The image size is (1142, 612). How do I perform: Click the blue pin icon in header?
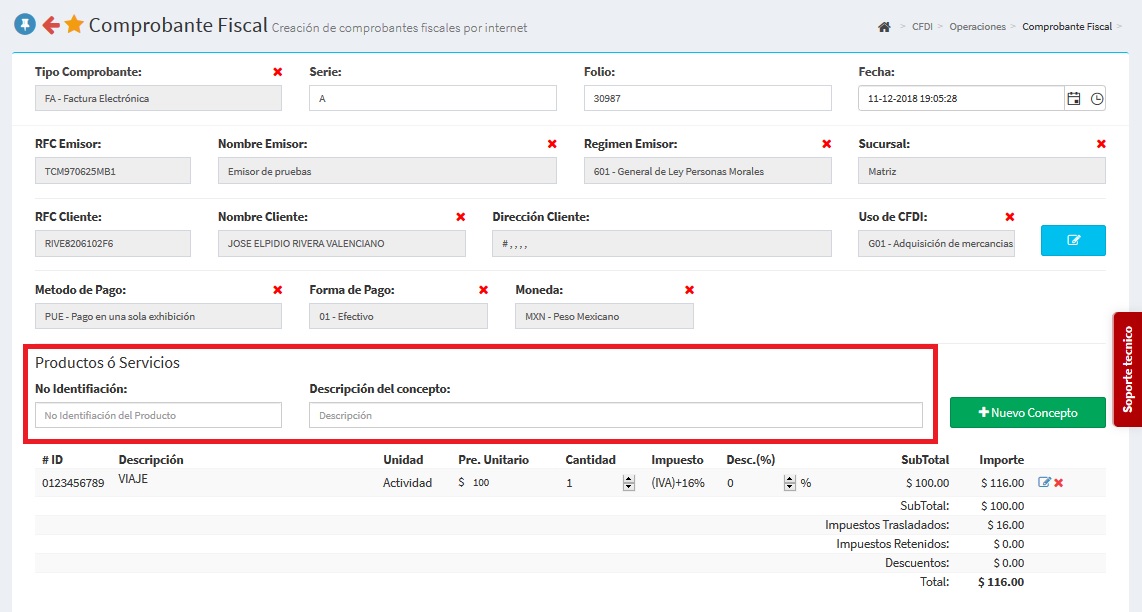(25, 25)
